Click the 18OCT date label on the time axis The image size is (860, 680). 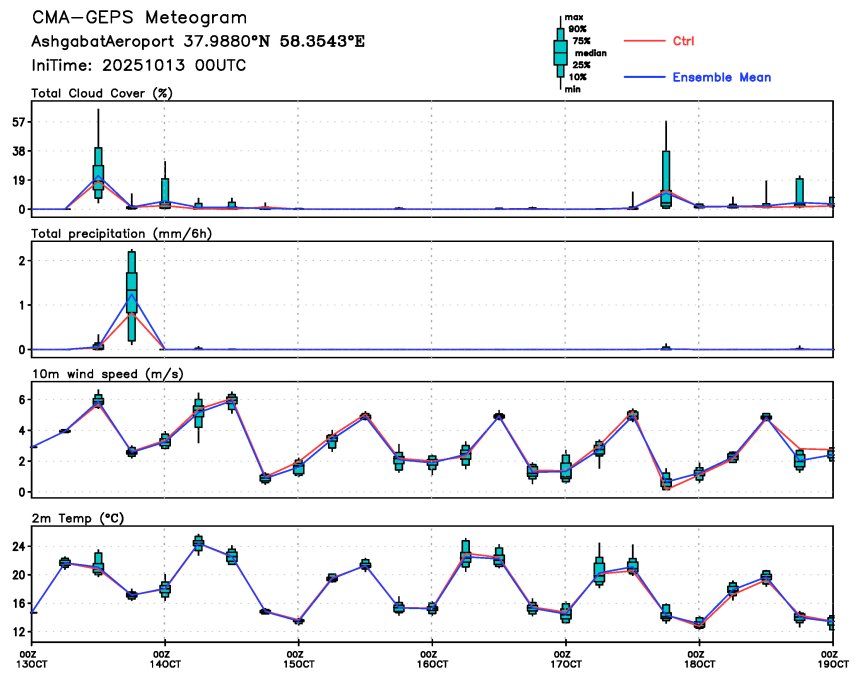pos(699,661)
